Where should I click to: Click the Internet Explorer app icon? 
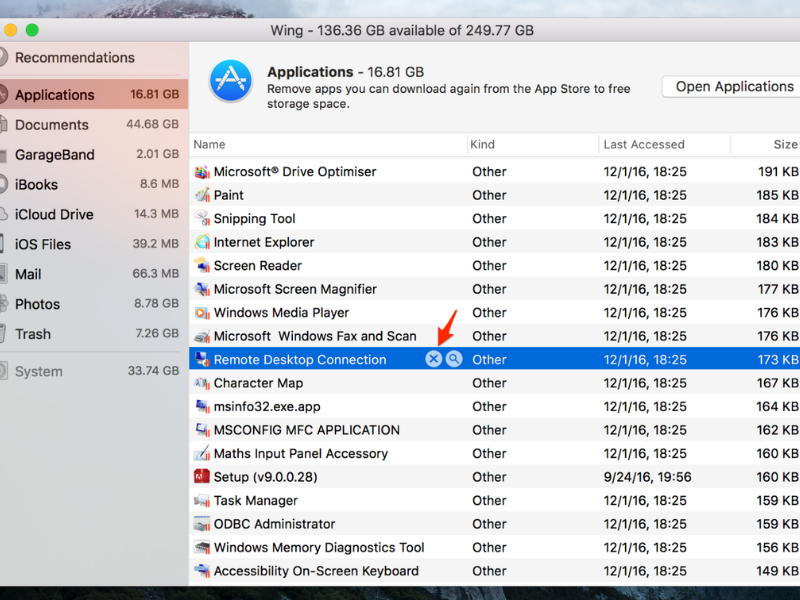click(x=202, y=242)
